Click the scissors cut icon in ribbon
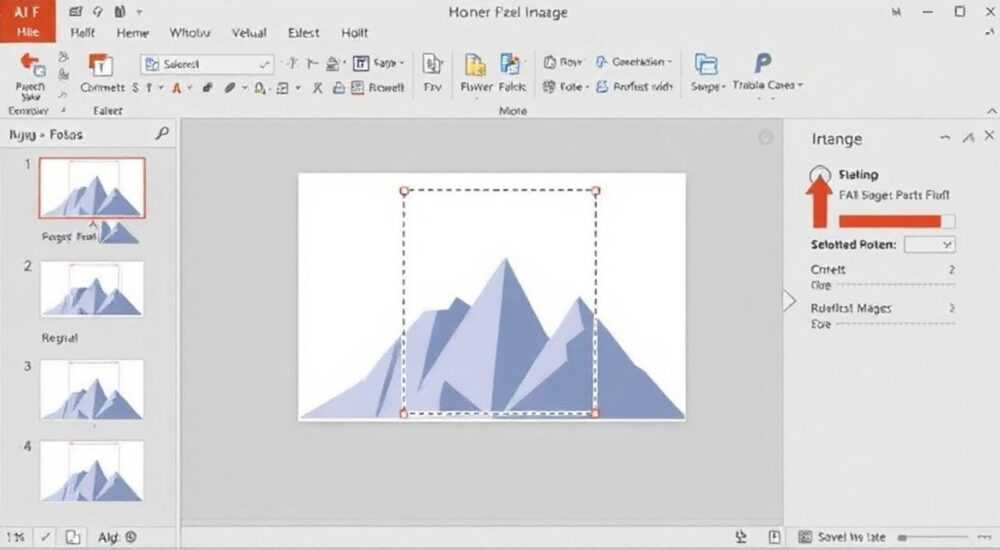Viewport: 1000px width, 550px height. coord(317,88)
